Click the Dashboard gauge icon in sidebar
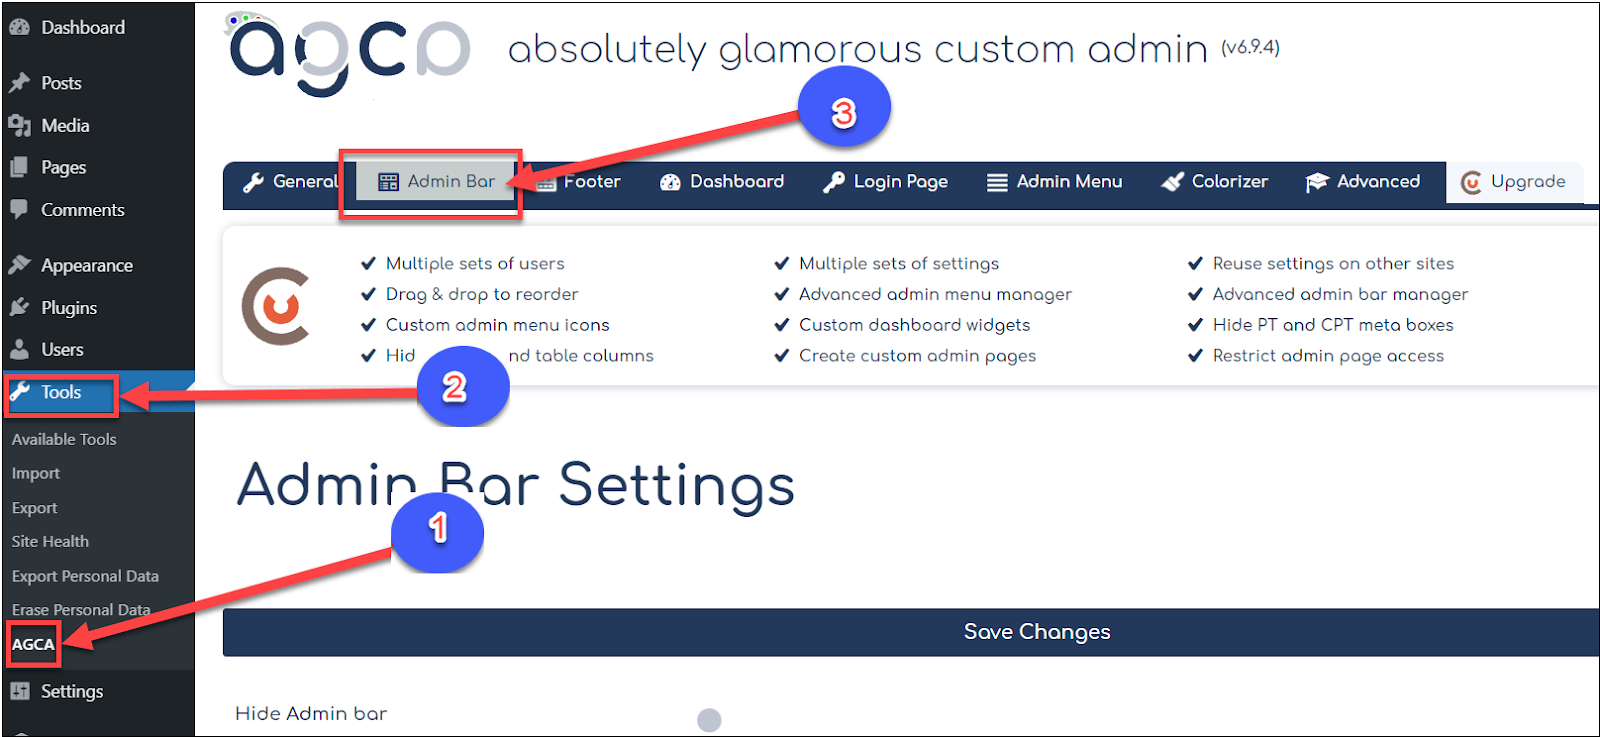Viewport: 1600px width, 737px height. [x=19, y=27]
